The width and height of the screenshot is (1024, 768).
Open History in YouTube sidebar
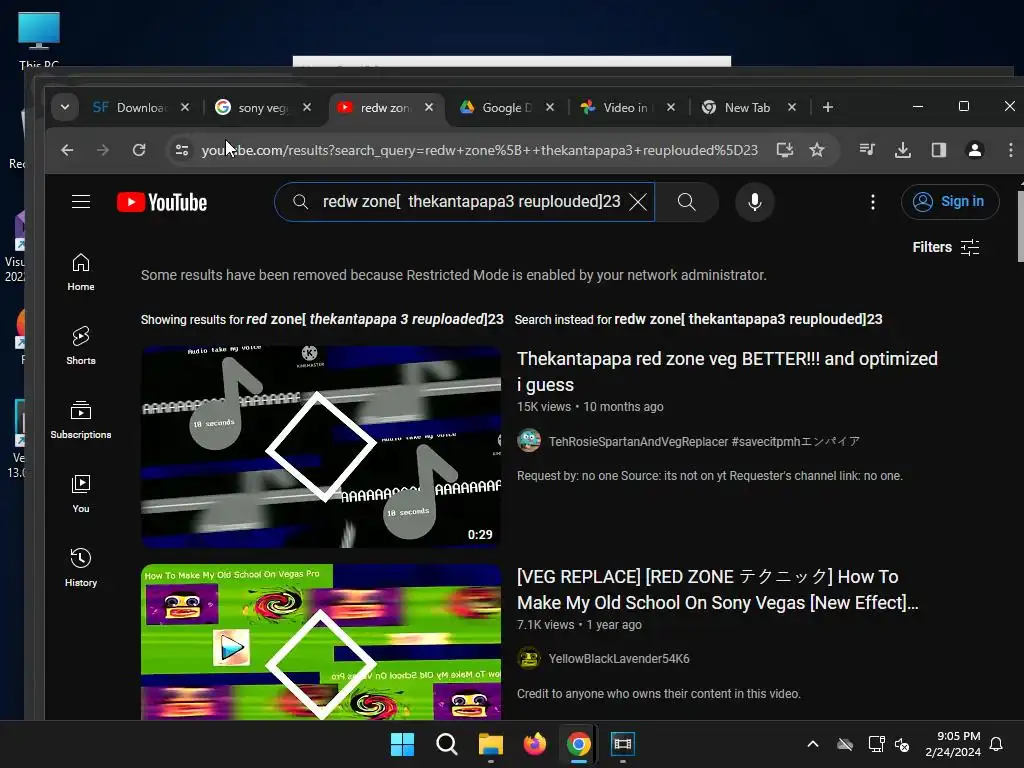[81, 567]
